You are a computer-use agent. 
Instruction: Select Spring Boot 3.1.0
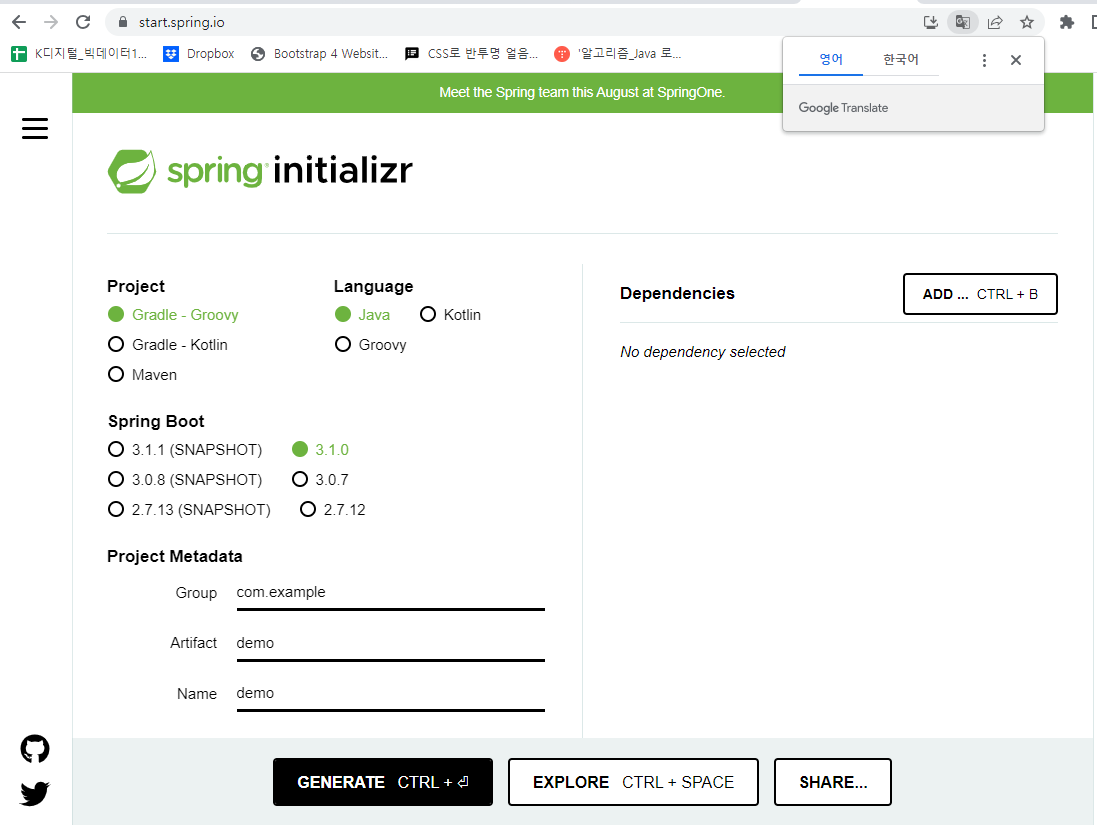pyautogui.click(x=320, y=450)
